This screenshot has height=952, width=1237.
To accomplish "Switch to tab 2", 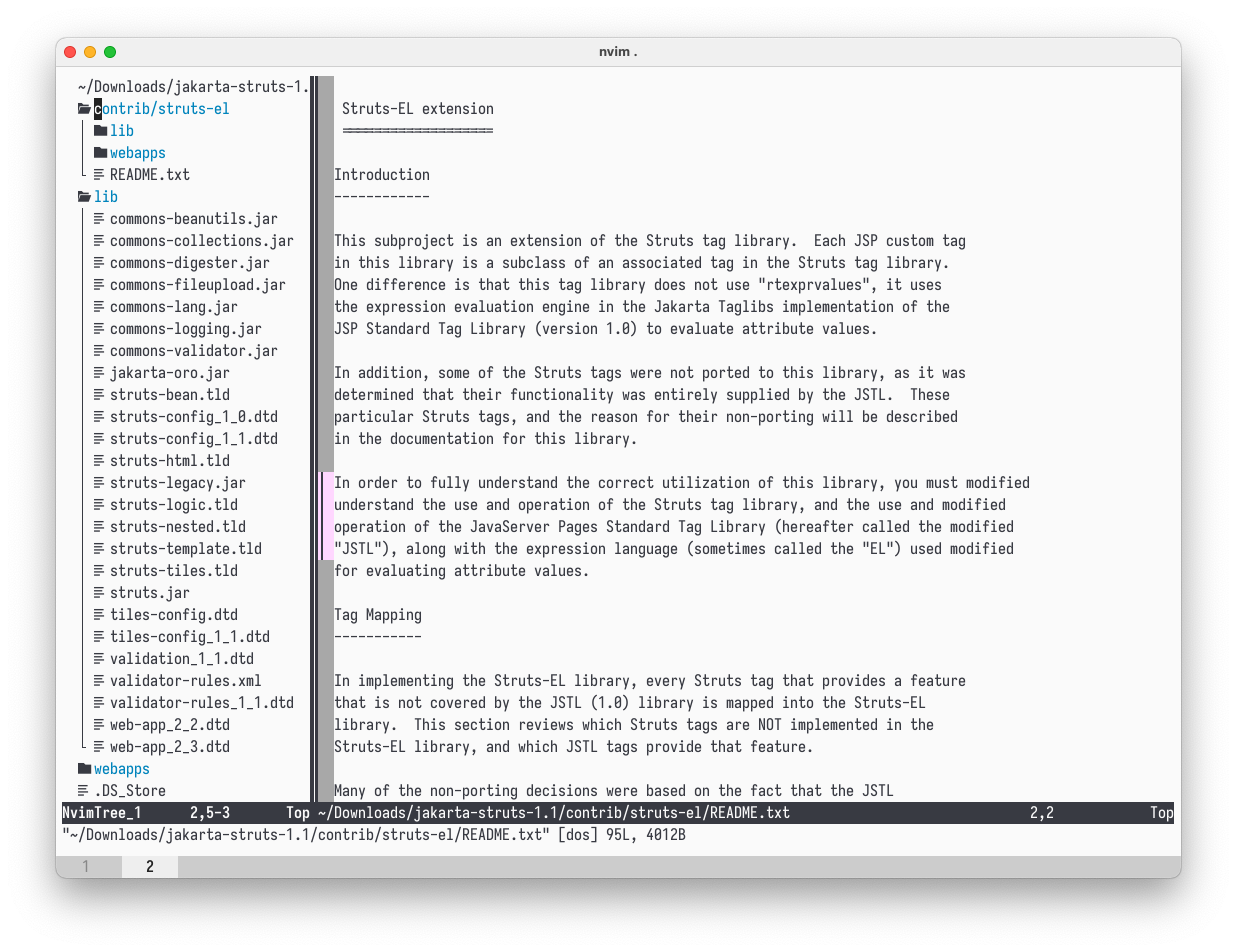I will point(150,867).
